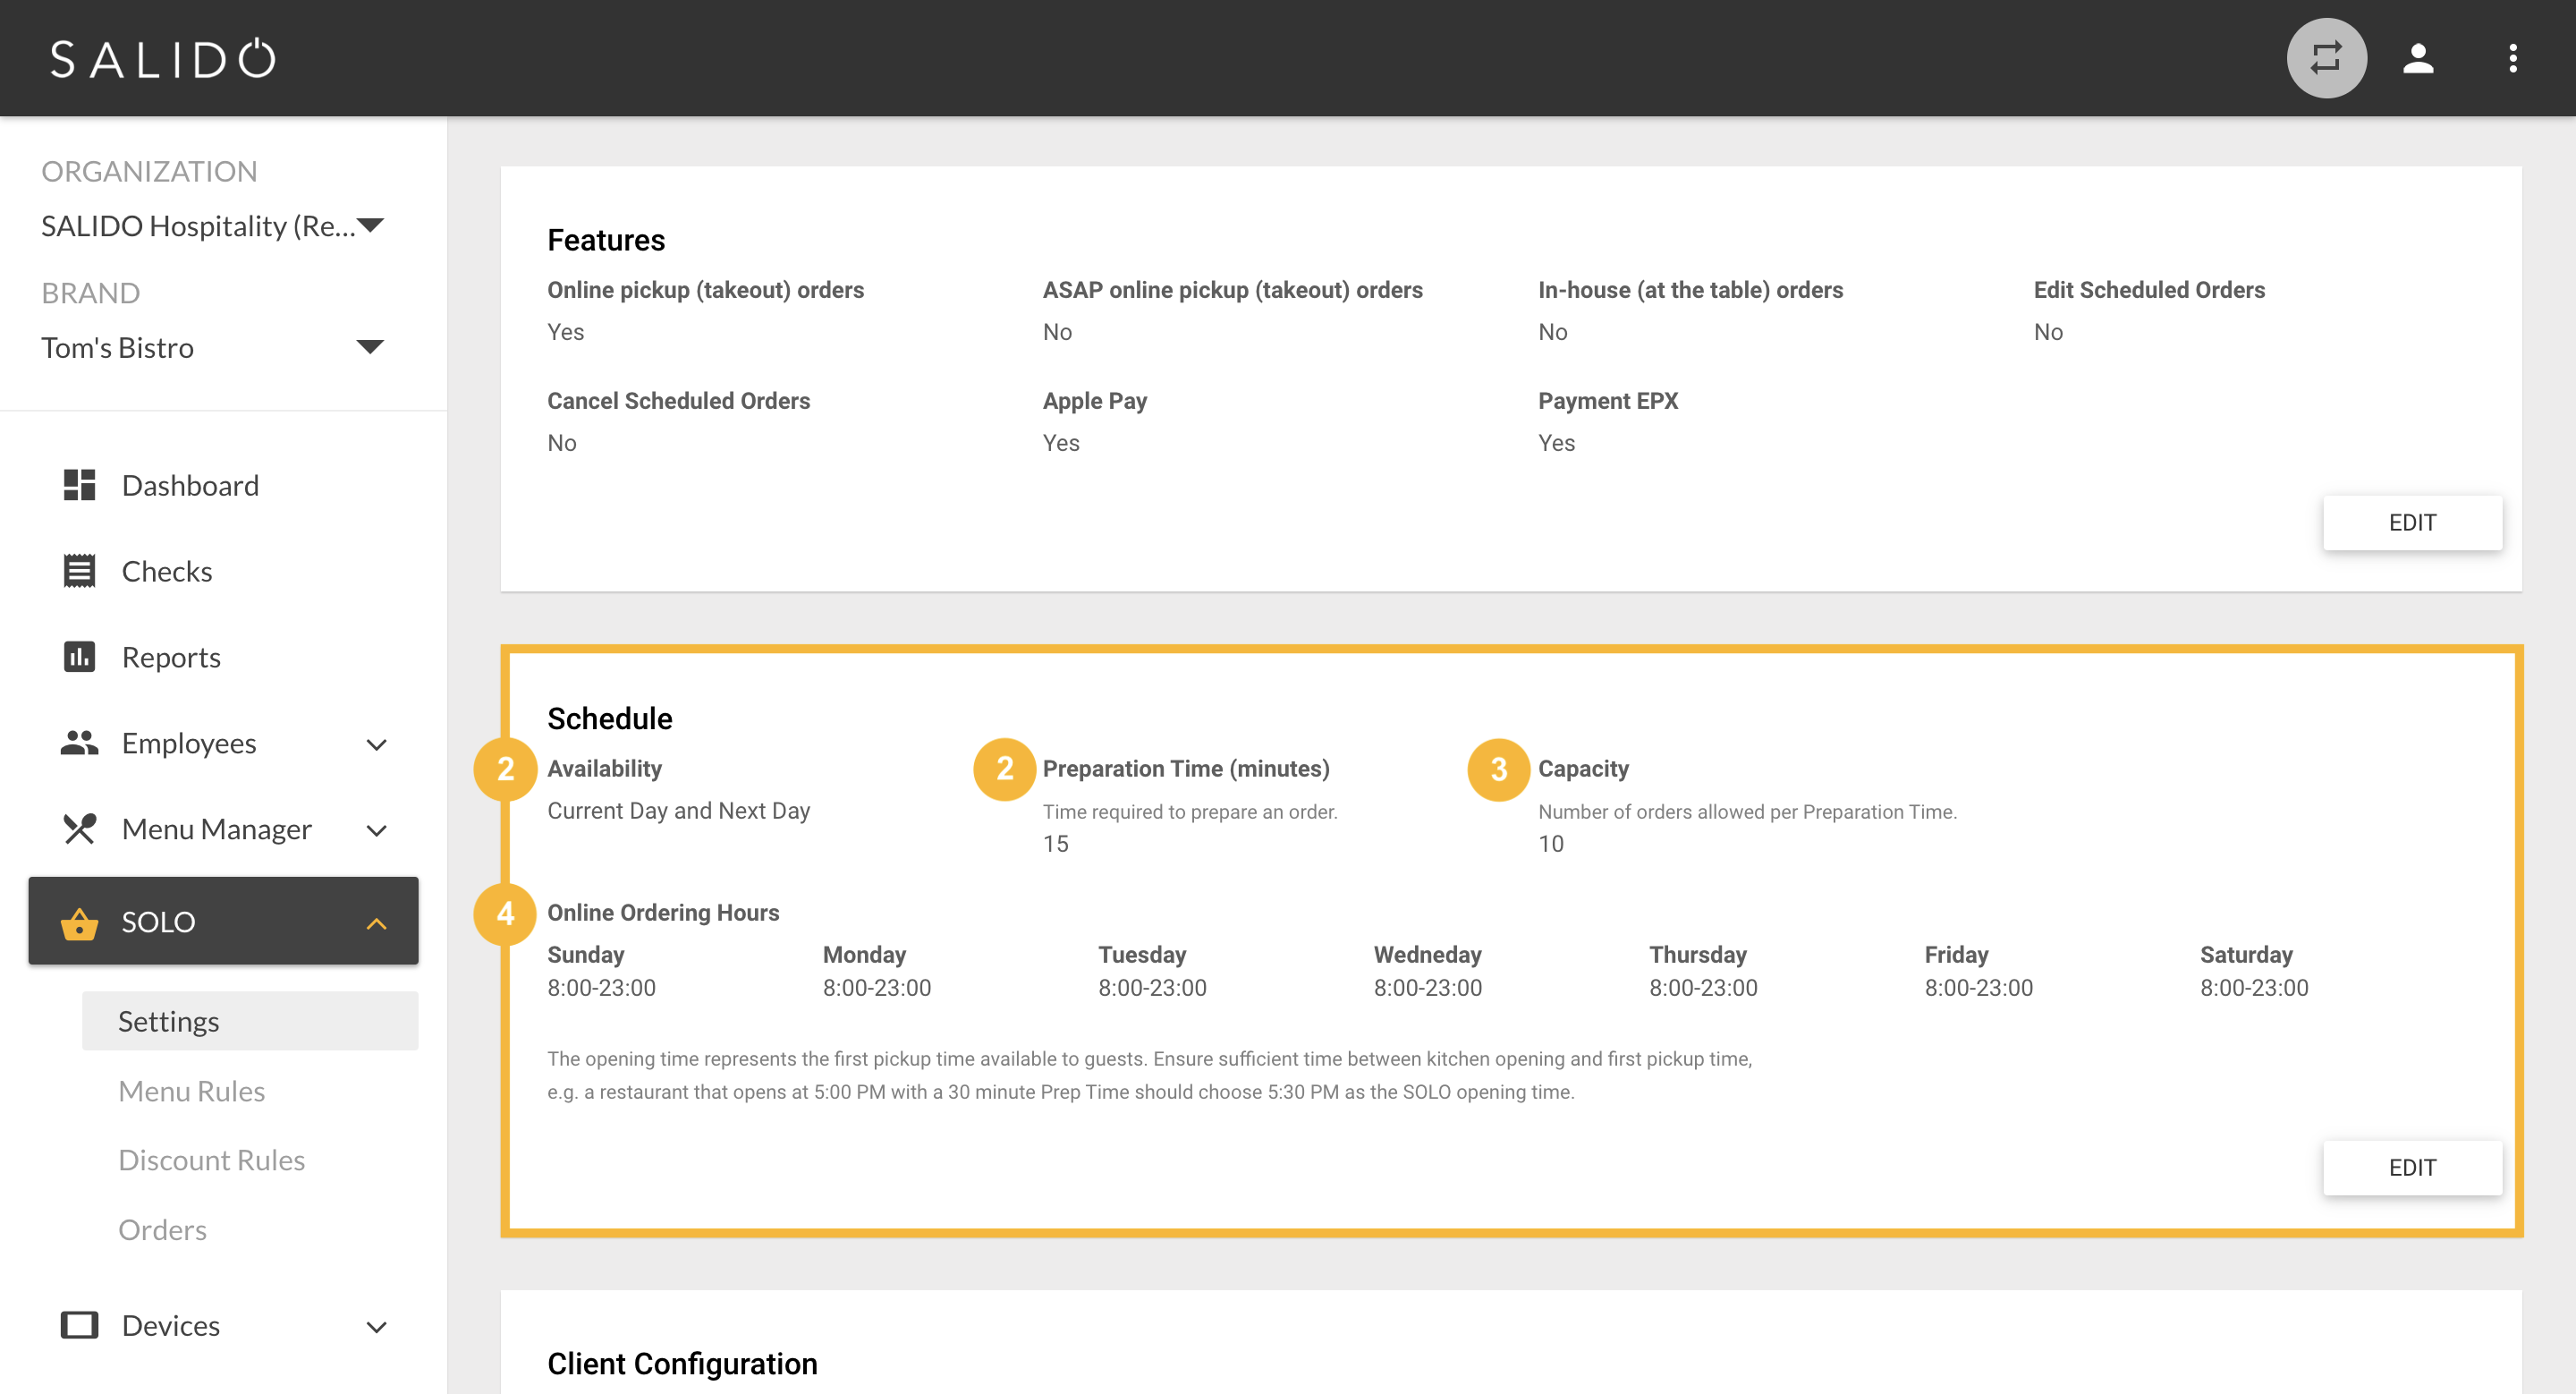Click the Edit Scheduled Orders label
The height and width of the screenshot is (1394, 2576).
[2149, 290]
